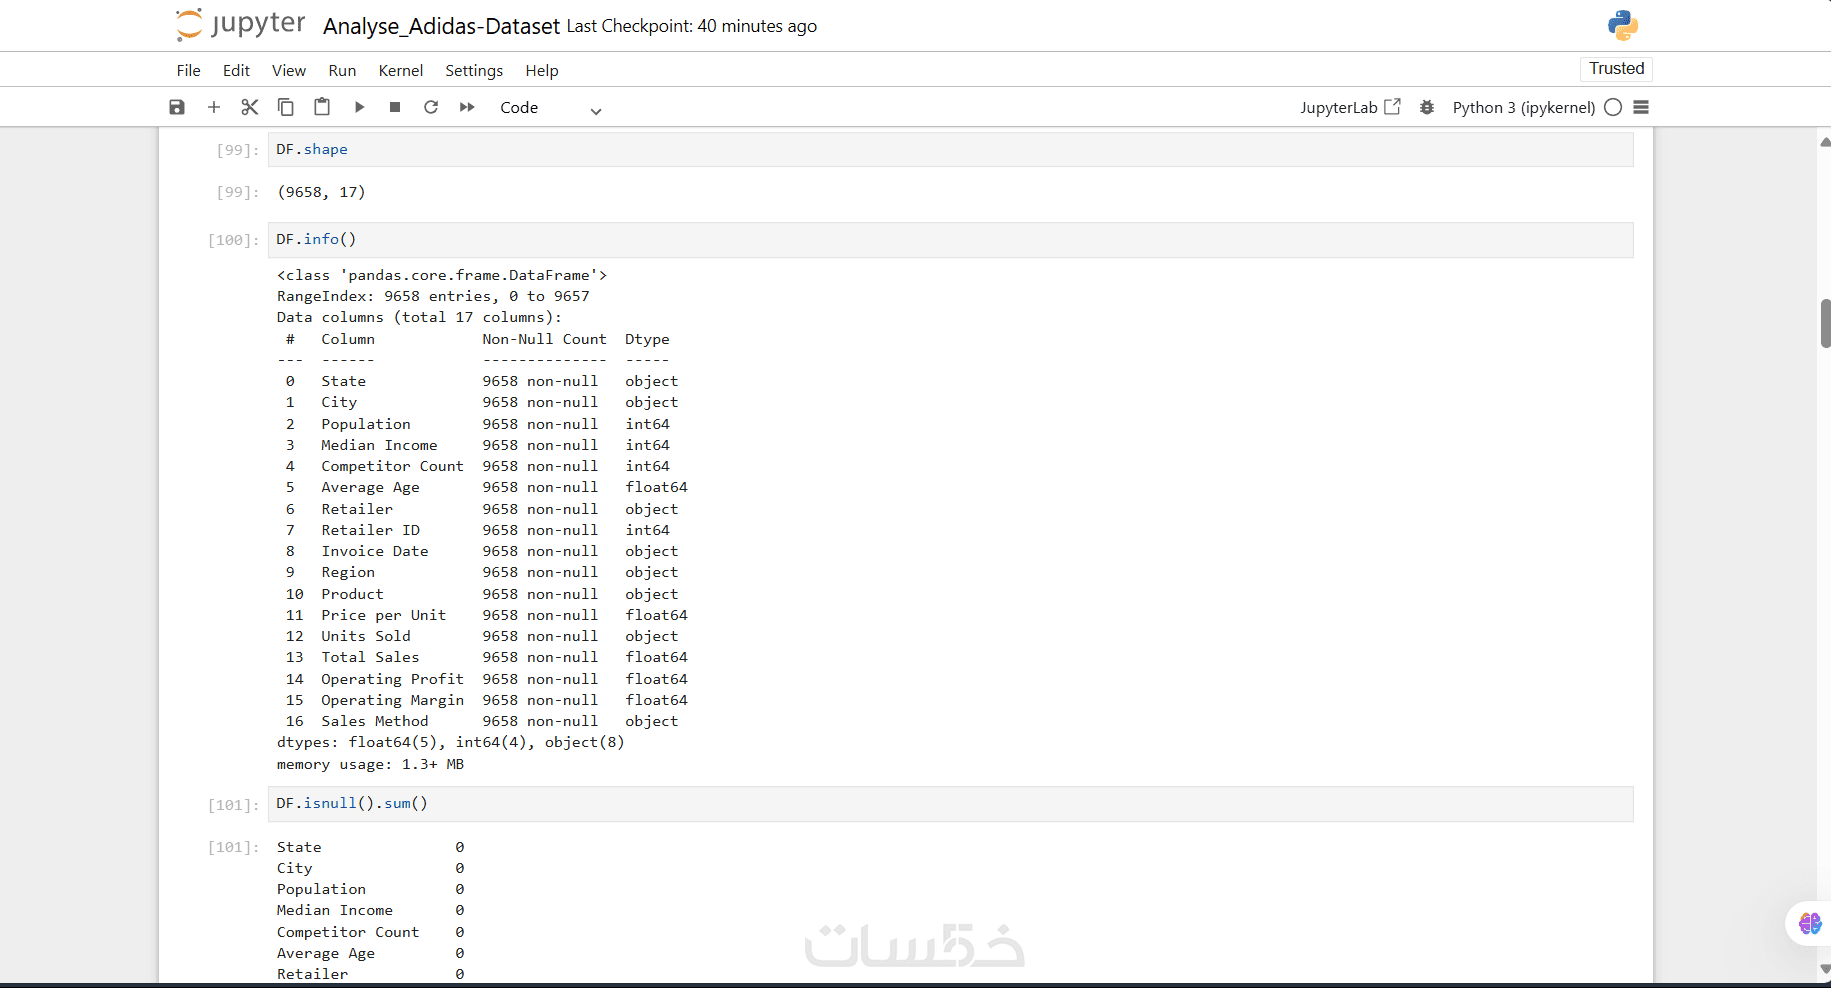Click the scrollbar down arrow
1831x988 pixels.
pos(1825,968)
